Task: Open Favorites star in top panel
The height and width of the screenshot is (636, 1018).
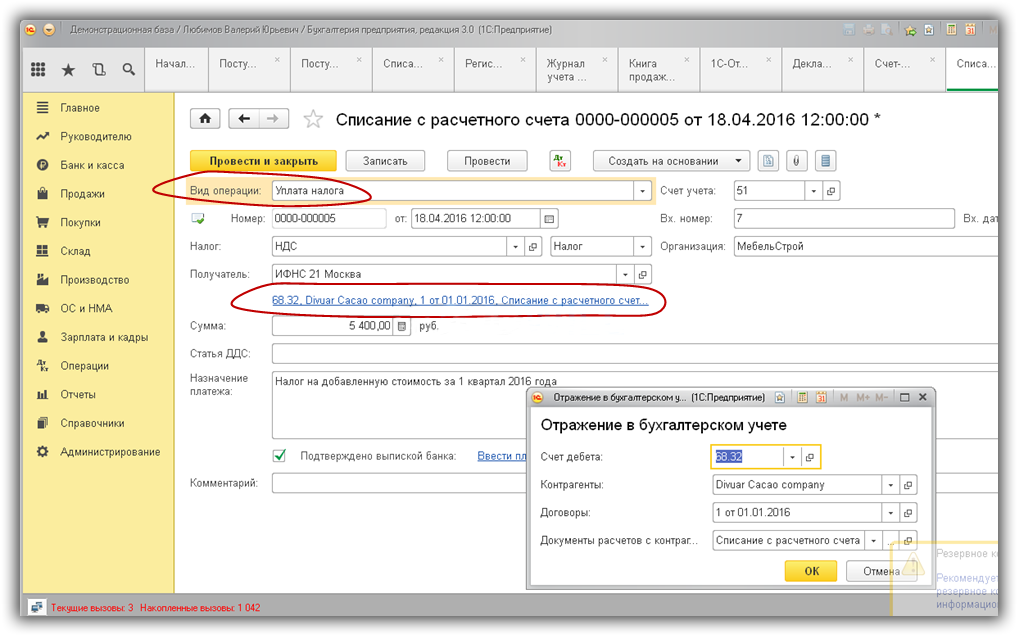Action: (x=68, y=69)
